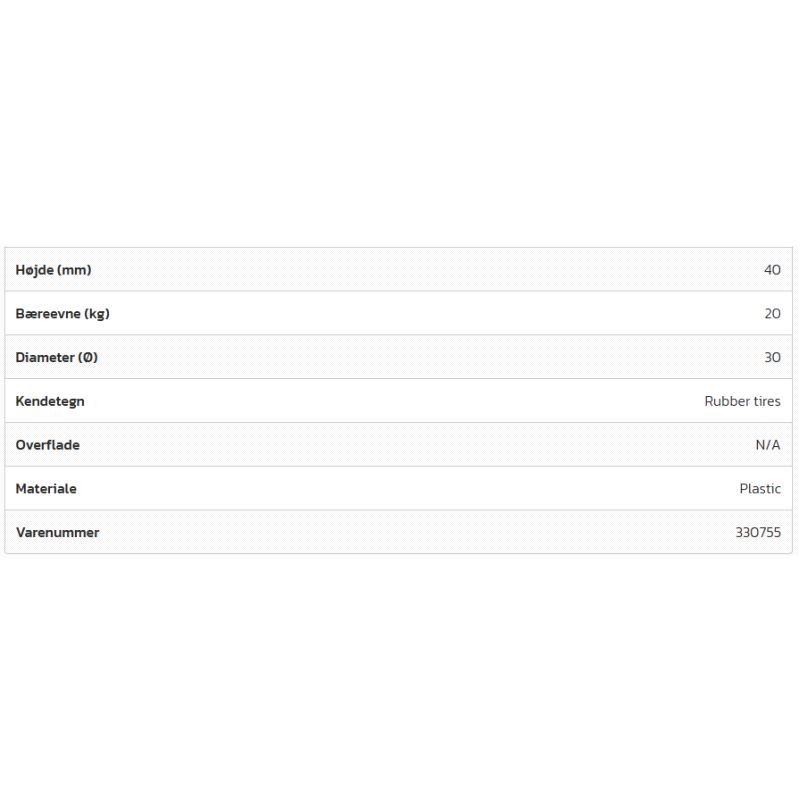The image size is (800, 800).
Task: Select the Bæreevne (kg) label
Action: [62, 314]
